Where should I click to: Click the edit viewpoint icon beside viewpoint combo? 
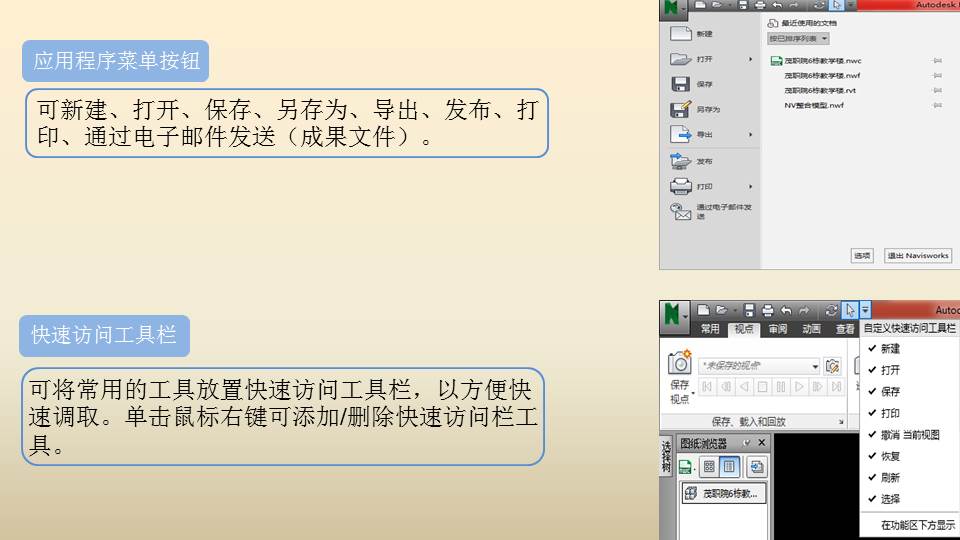click(x=832, y=366)
